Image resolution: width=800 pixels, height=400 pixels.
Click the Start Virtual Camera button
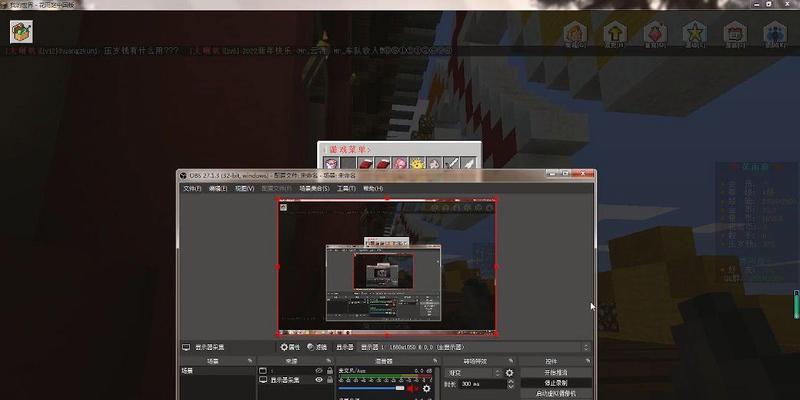point(556,393)
